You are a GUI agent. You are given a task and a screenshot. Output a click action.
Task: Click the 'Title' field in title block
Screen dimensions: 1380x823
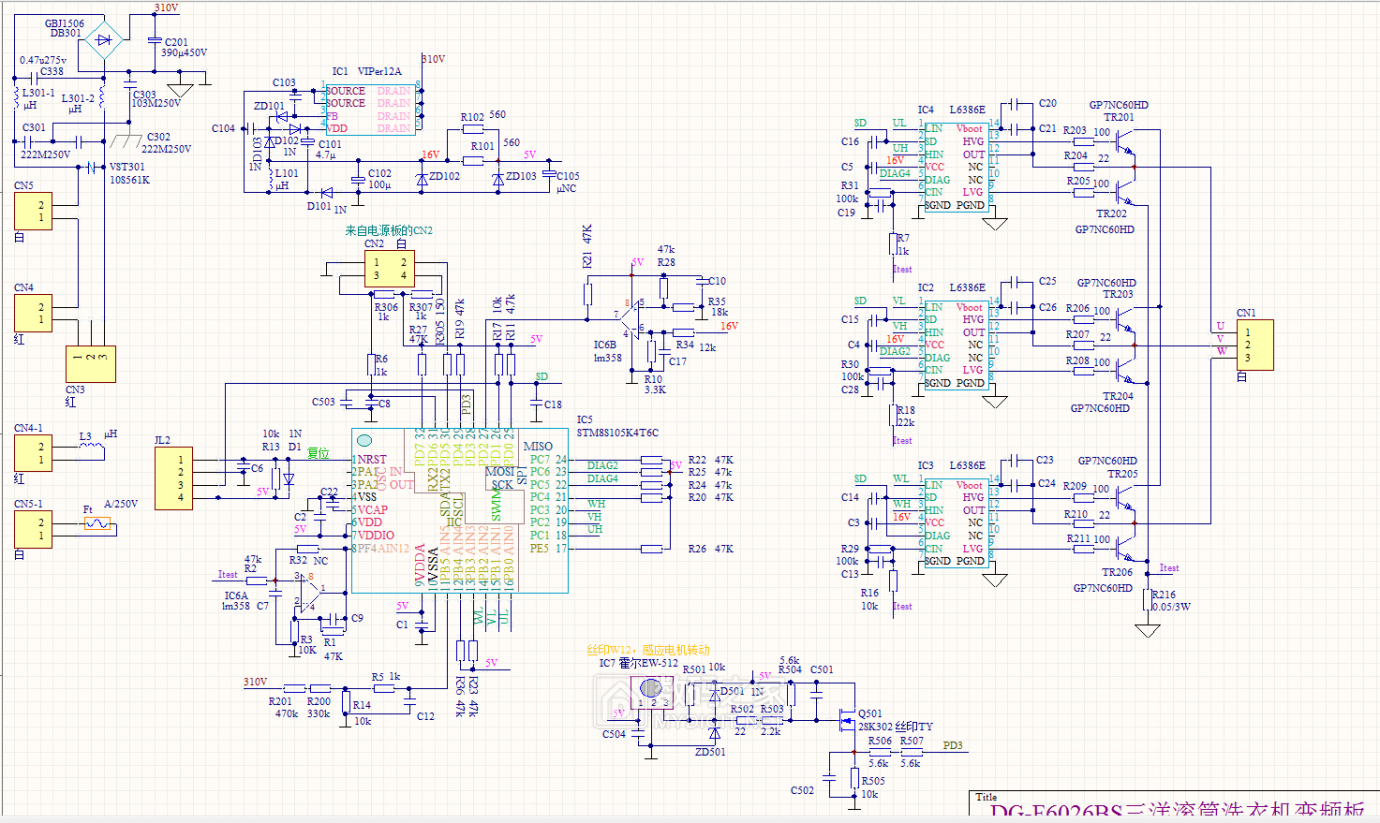986,797
